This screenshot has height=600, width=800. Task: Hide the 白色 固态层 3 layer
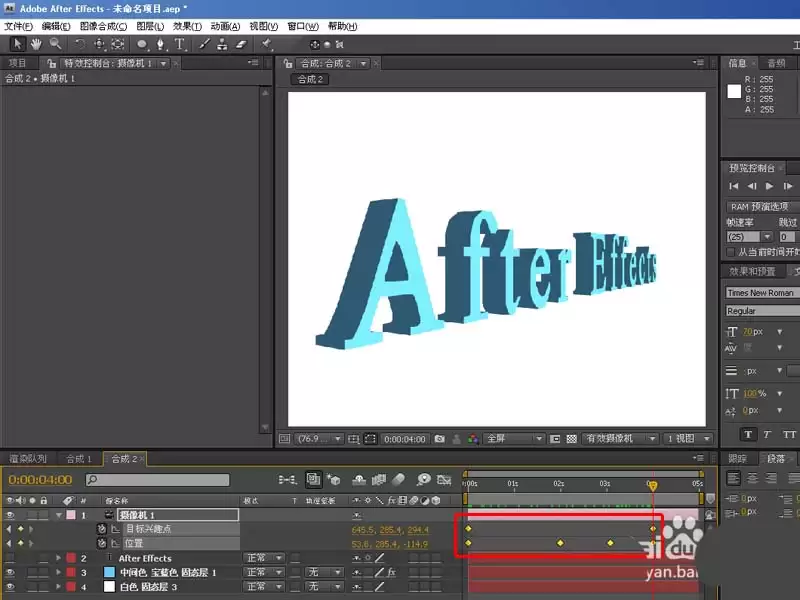10,587
